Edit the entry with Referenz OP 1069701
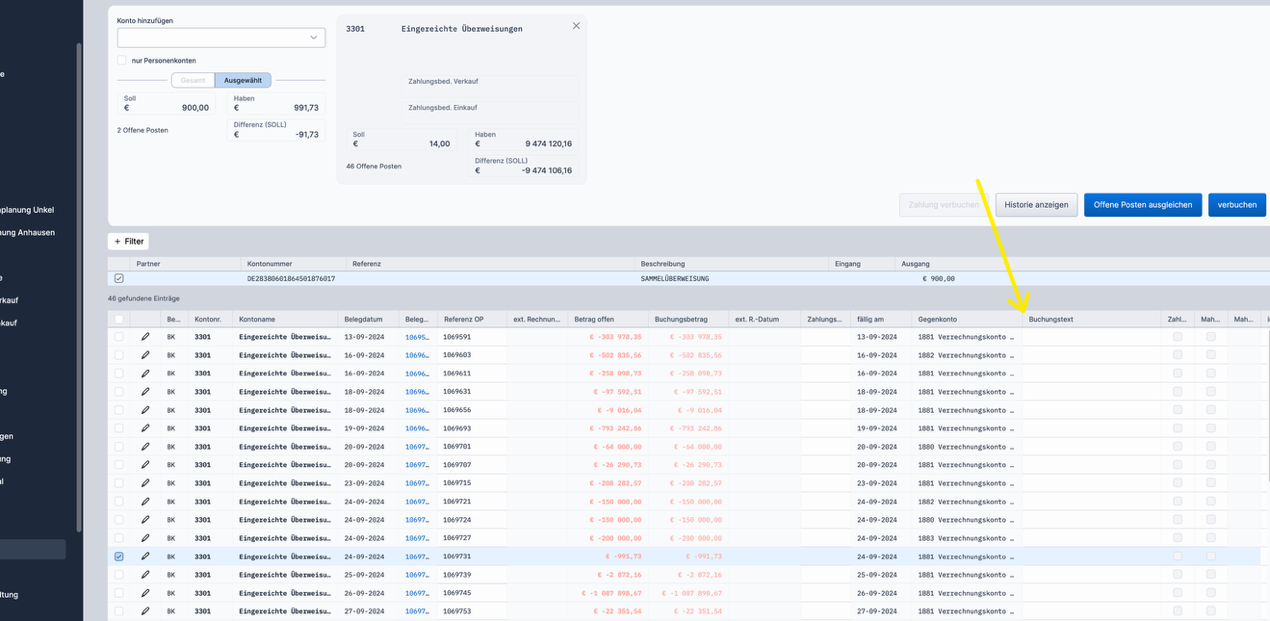The width and height of the screenshot is (1270, 621). (x=145, y=447)
